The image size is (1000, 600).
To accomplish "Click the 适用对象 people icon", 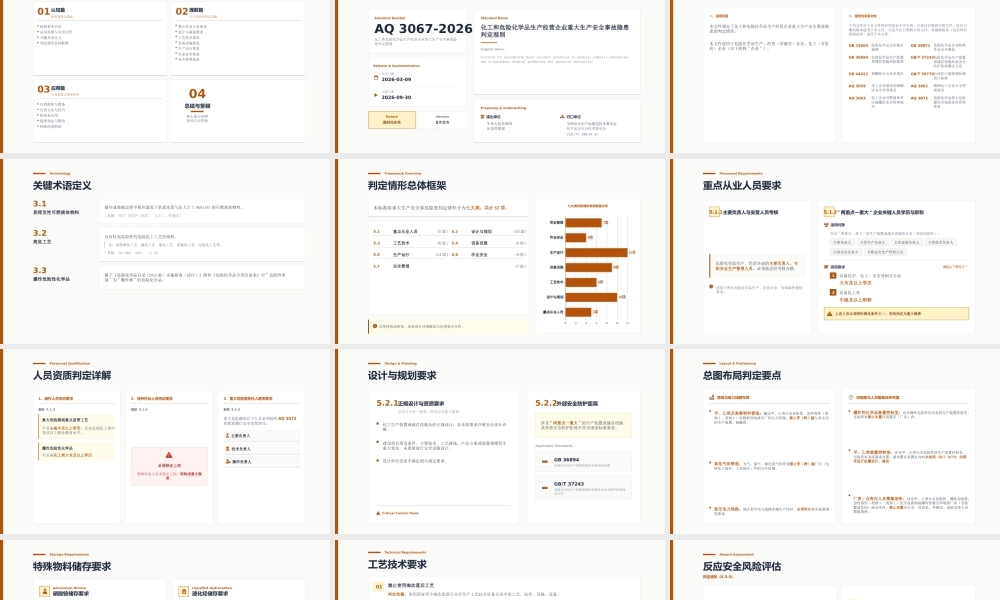I will pyautogui.click(x=827, y=224).
